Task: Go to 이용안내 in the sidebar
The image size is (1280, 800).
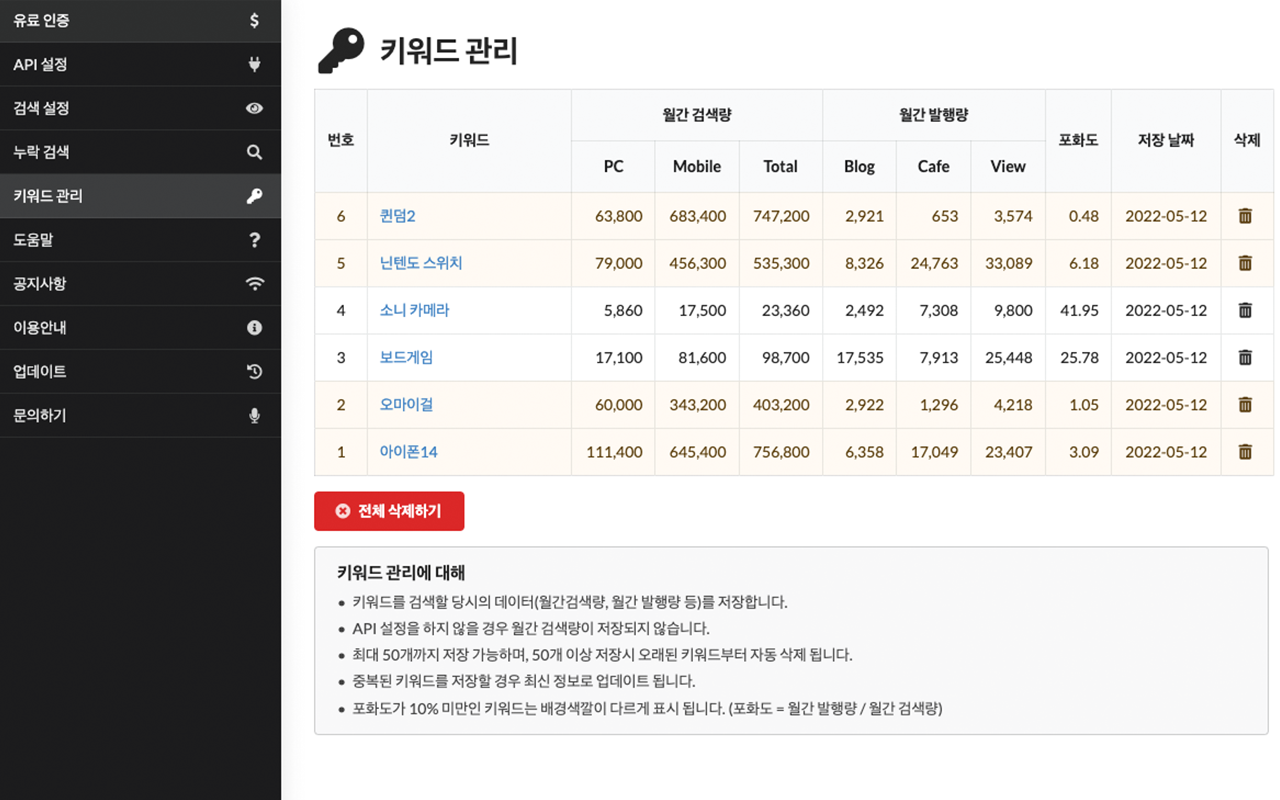Action: point(140,327)
